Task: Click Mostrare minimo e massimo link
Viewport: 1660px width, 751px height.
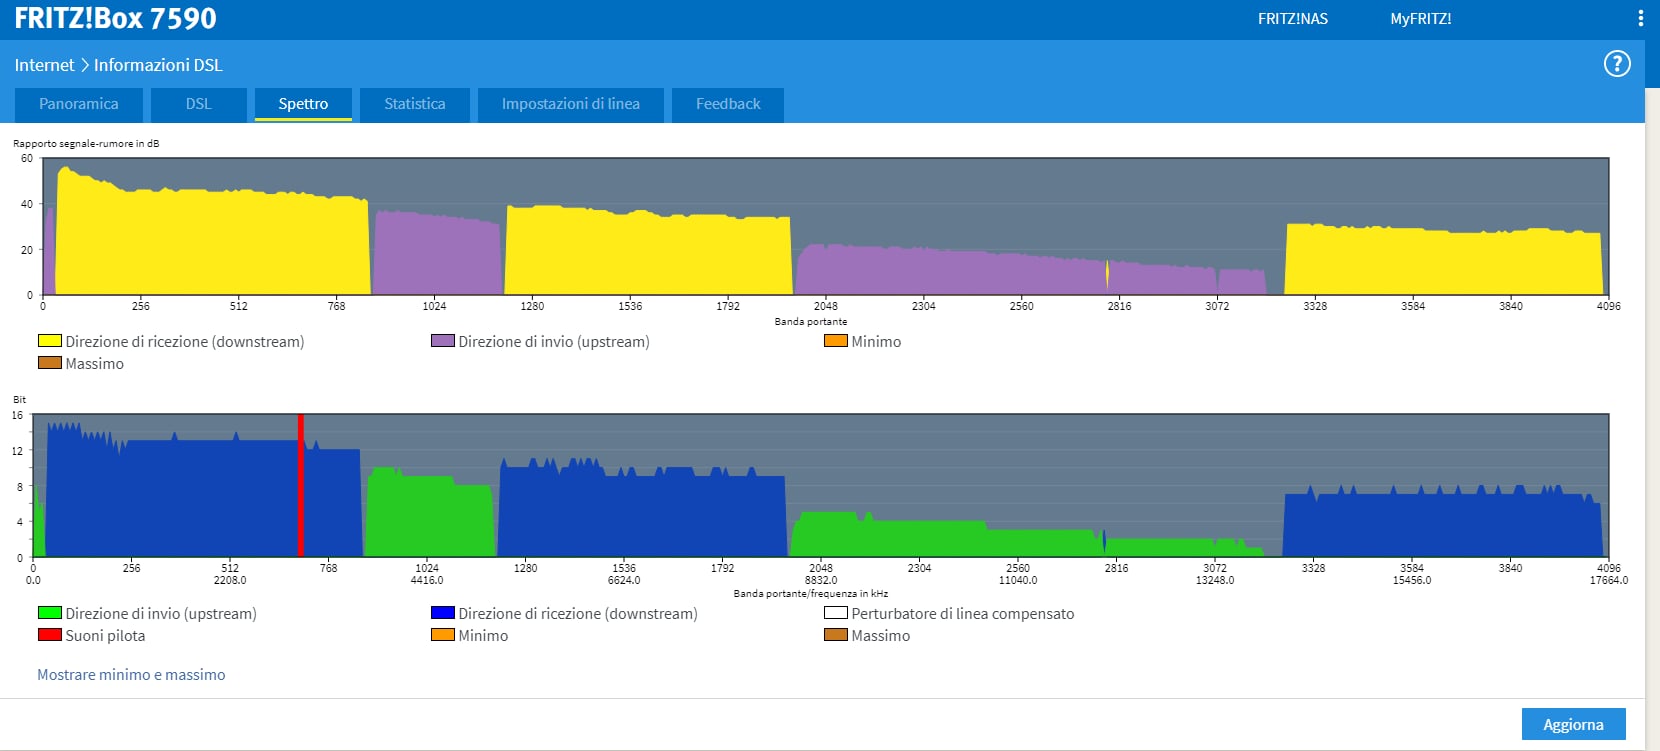Action: [x=131, y=675]
